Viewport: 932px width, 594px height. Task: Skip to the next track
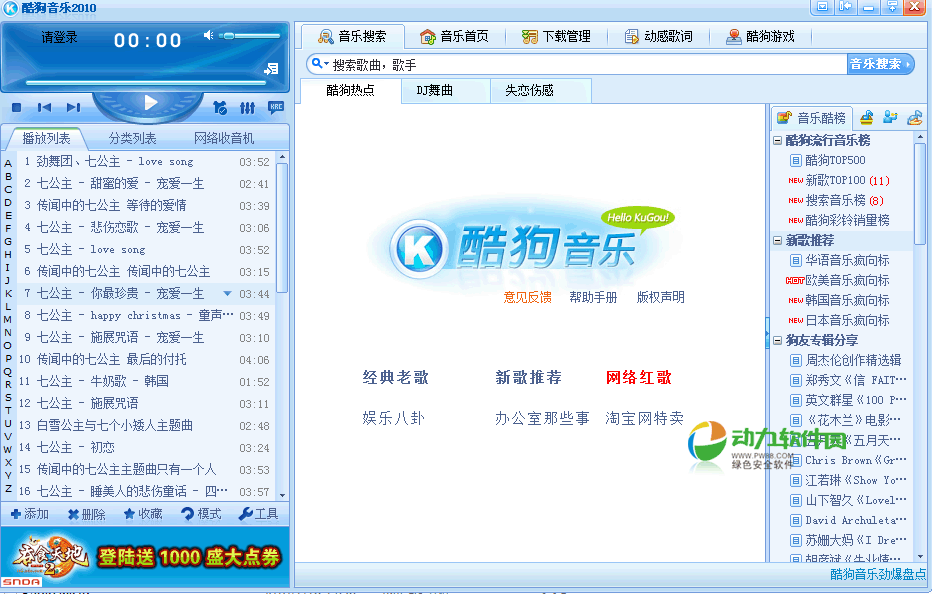point(73,107)
